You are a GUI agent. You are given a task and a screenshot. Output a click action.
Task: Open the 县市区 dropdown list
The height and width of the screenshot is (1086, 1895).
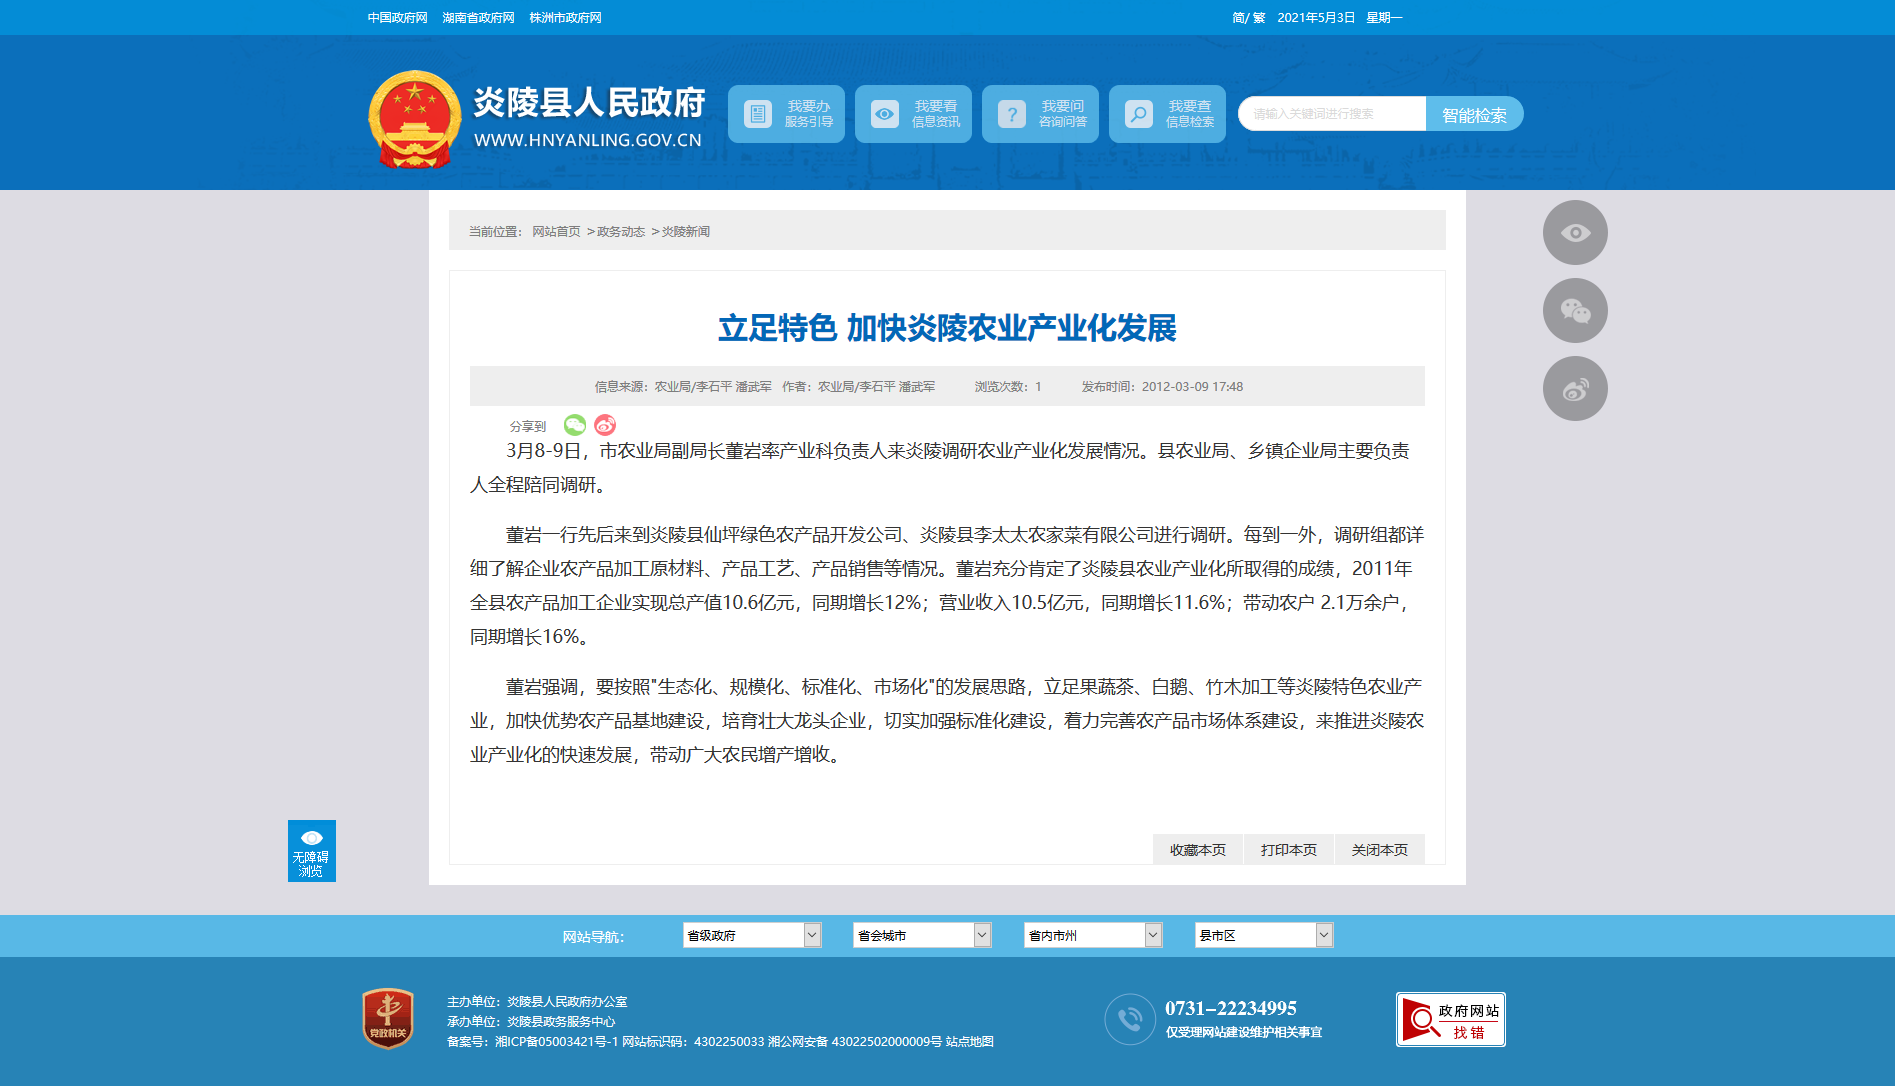click(1264, 935)
